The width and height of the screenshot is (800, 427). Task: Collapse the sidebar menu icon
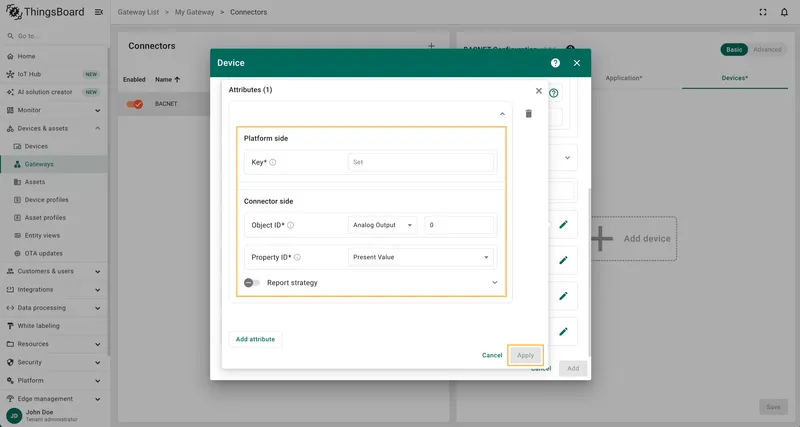click(x=99, y=12)
